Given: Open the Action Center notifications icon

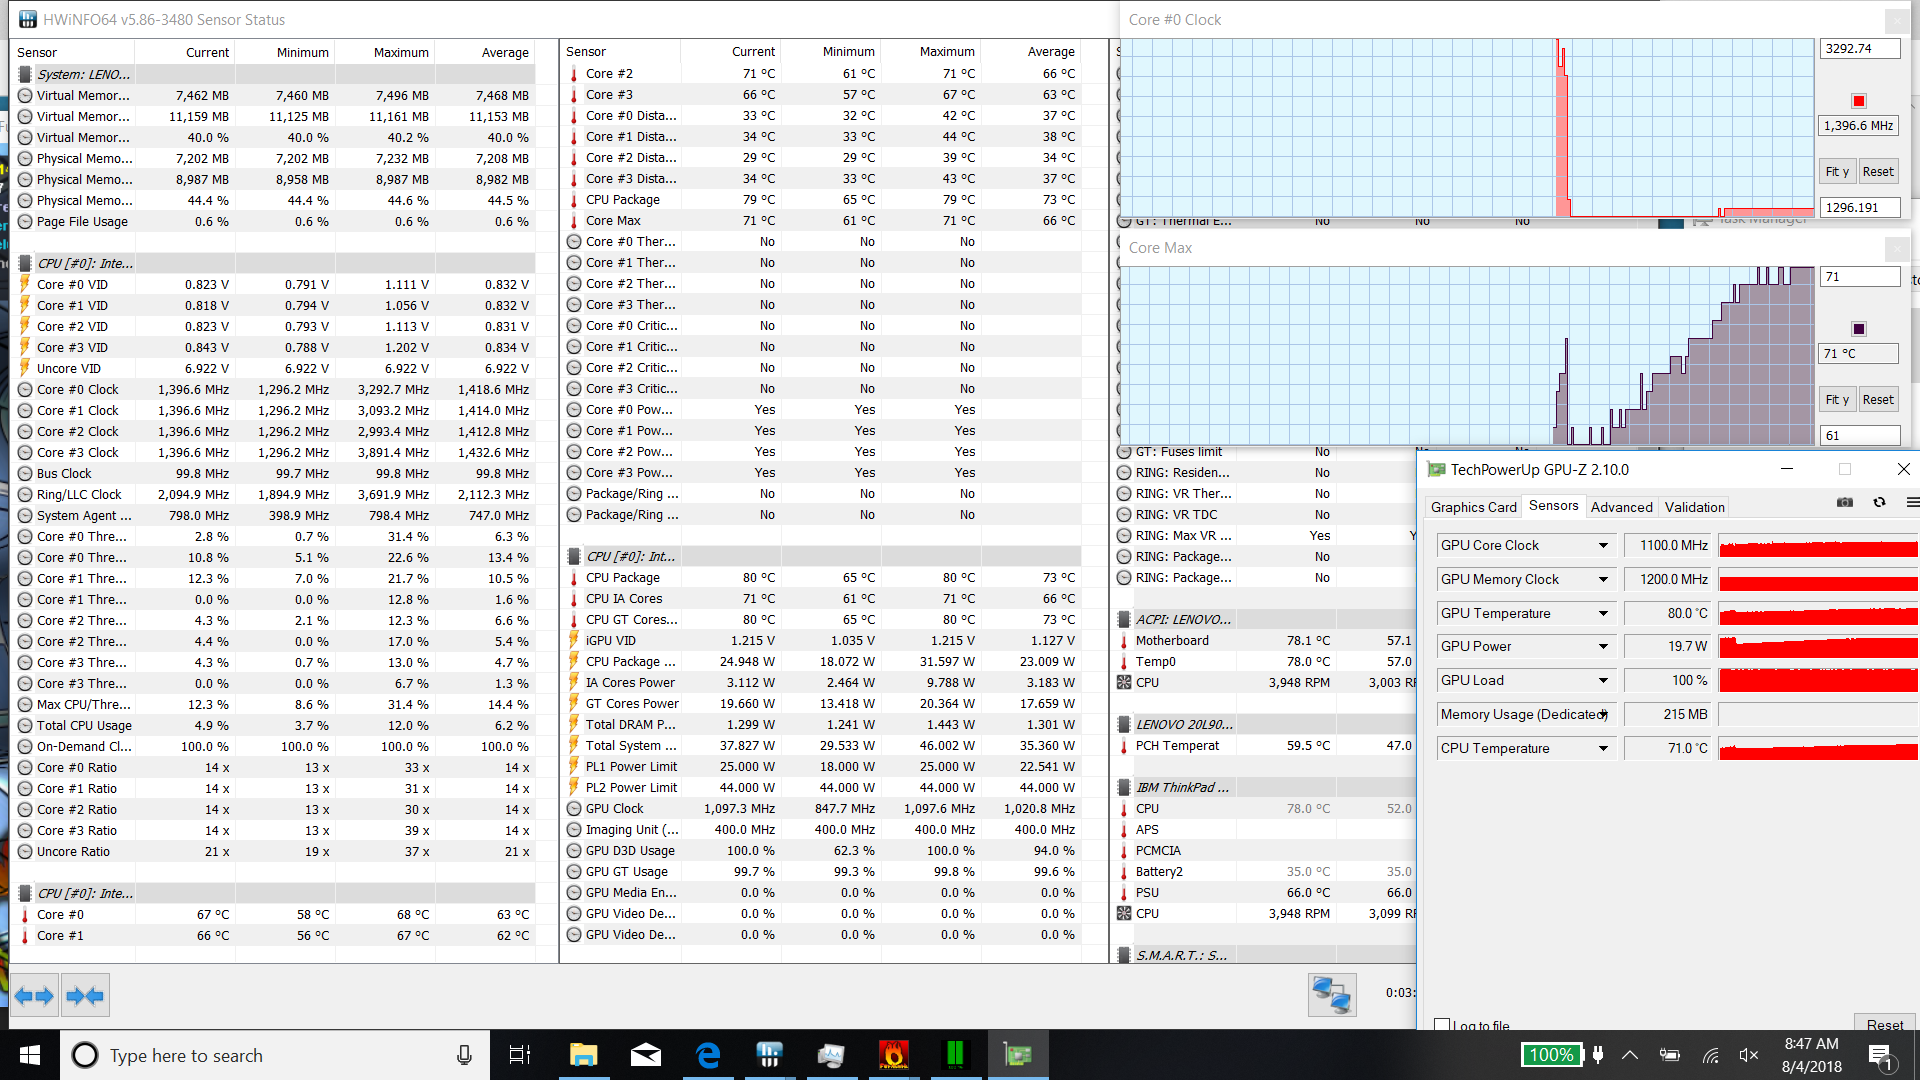Looking at the screenshot, I should coord(1880,1056).
